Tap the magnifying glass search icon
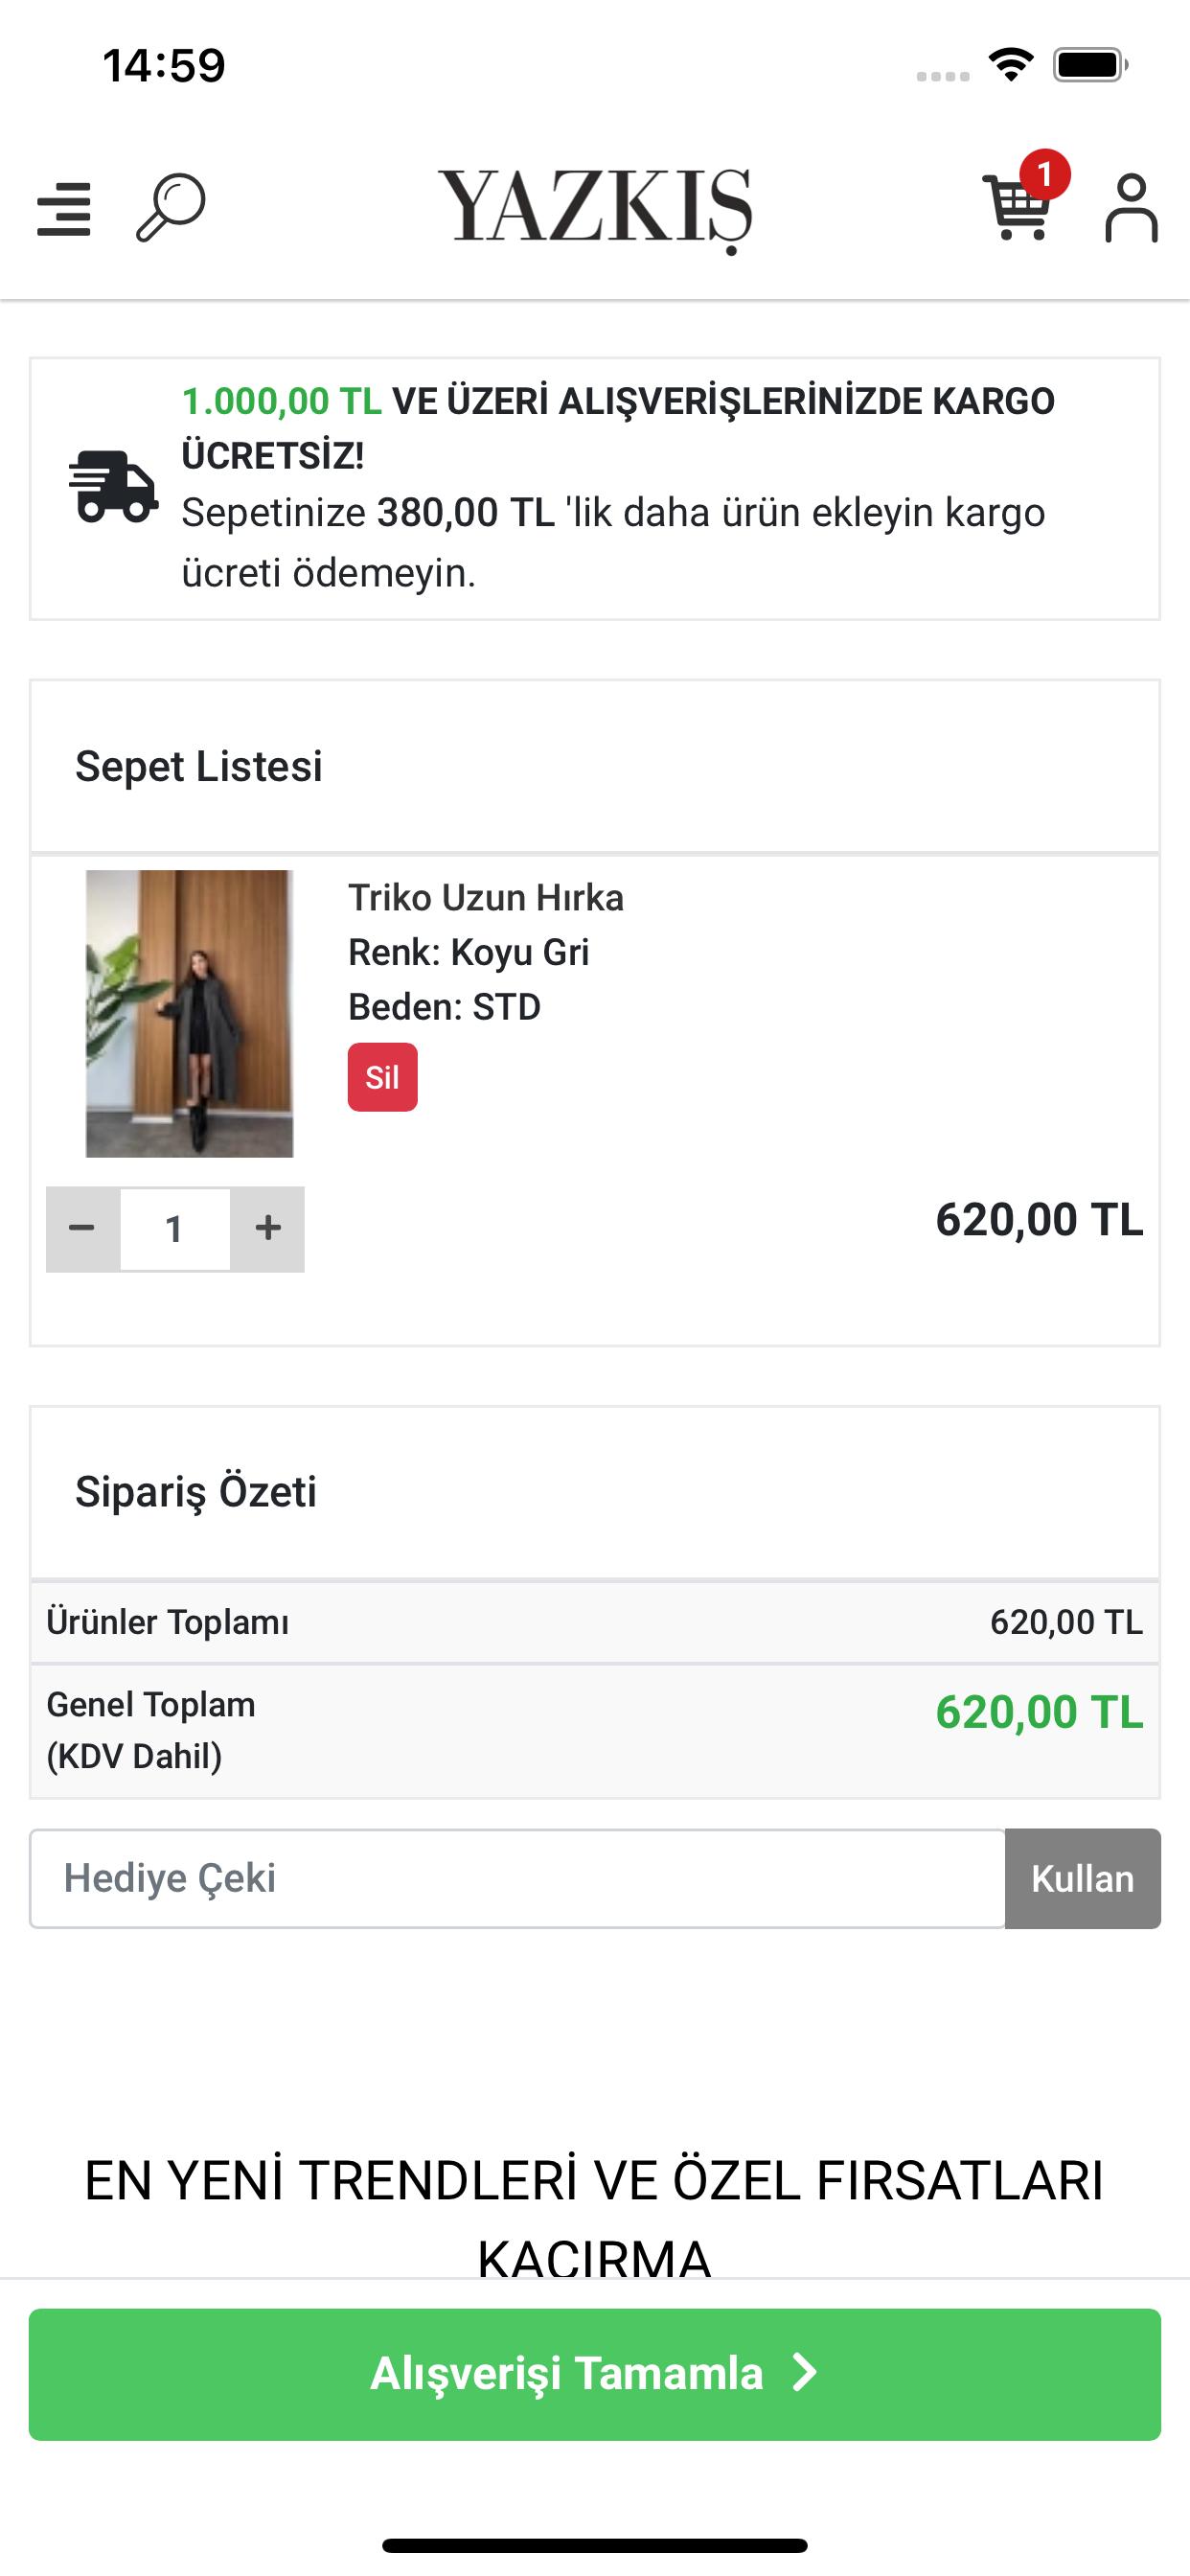The image size is (1190, 2576). pos(171,208)
